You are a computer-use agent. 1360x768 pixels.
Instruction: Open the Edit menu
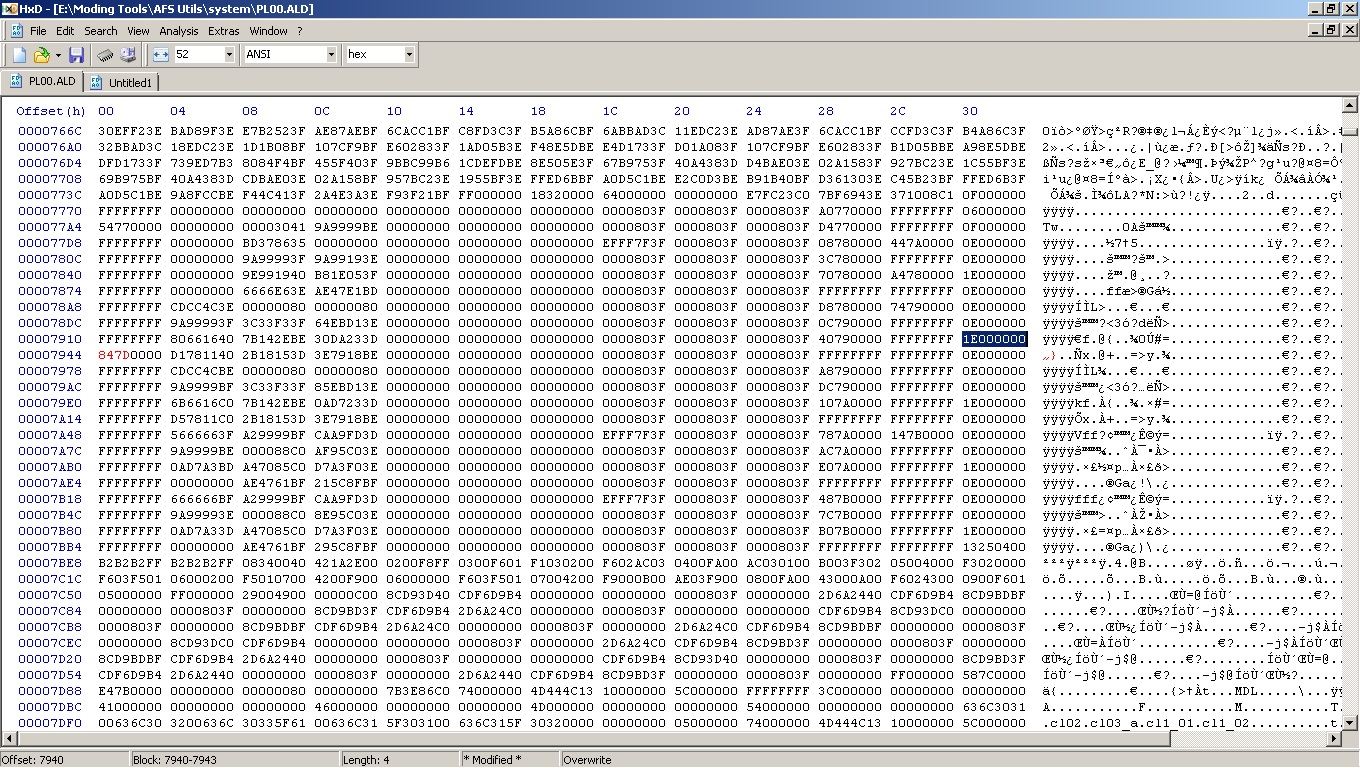[x=65, y=31]
